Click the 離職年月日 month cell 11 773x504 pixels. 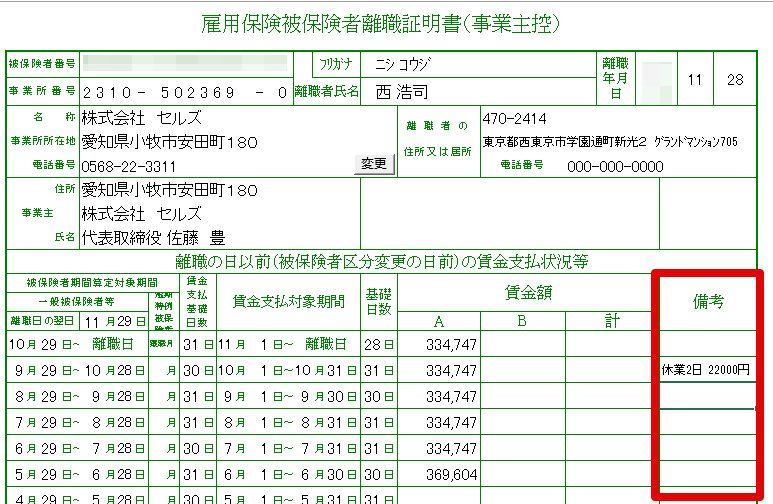click(695, 79)
